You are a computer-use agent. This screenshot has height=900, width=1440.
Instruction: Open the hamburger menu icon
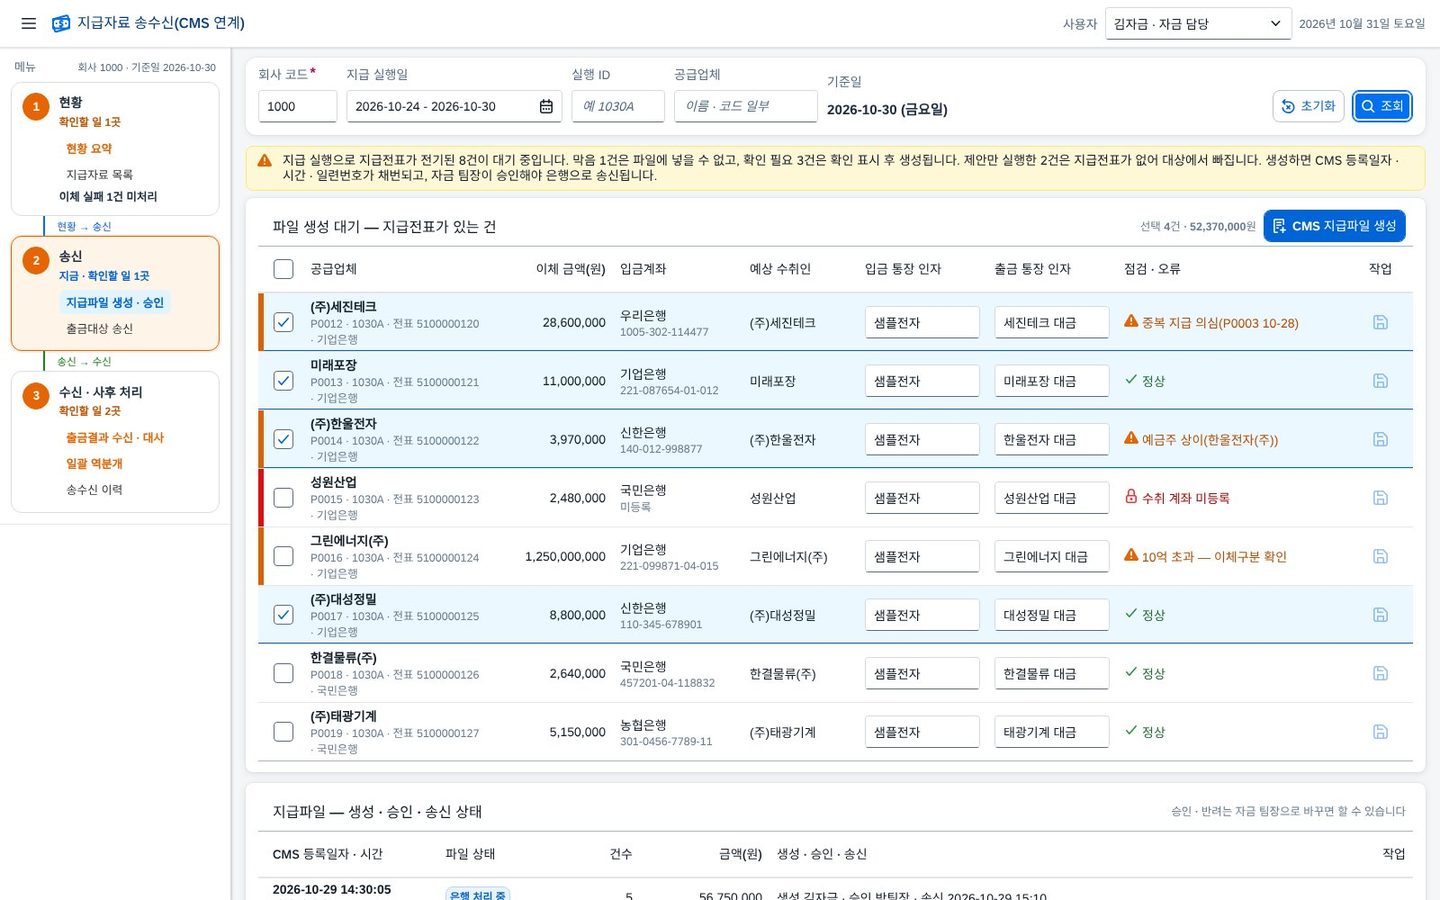click(29, 23)
